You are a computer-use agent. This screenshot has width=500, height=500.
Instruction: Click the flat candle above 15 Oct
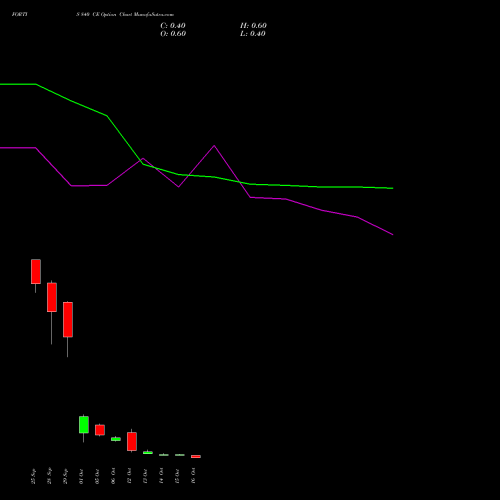click(180, 455)
